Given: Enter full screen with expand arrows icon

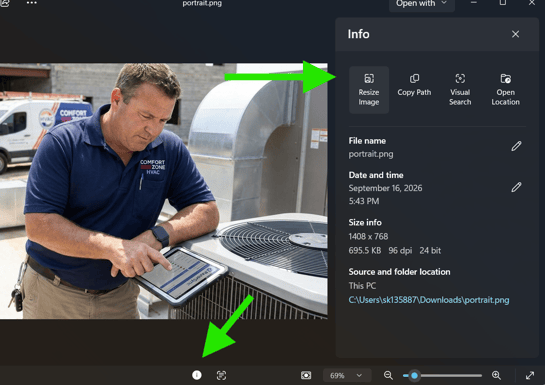Looking at the screenshot, I should point(530,375).
